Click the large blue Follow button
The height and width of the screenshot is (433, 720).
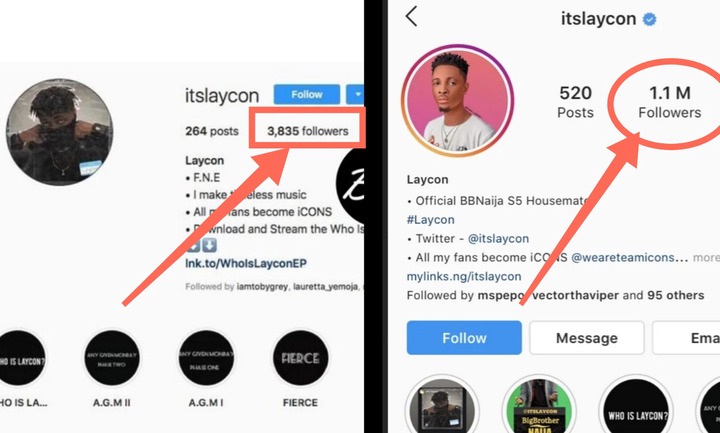point(464,338)
